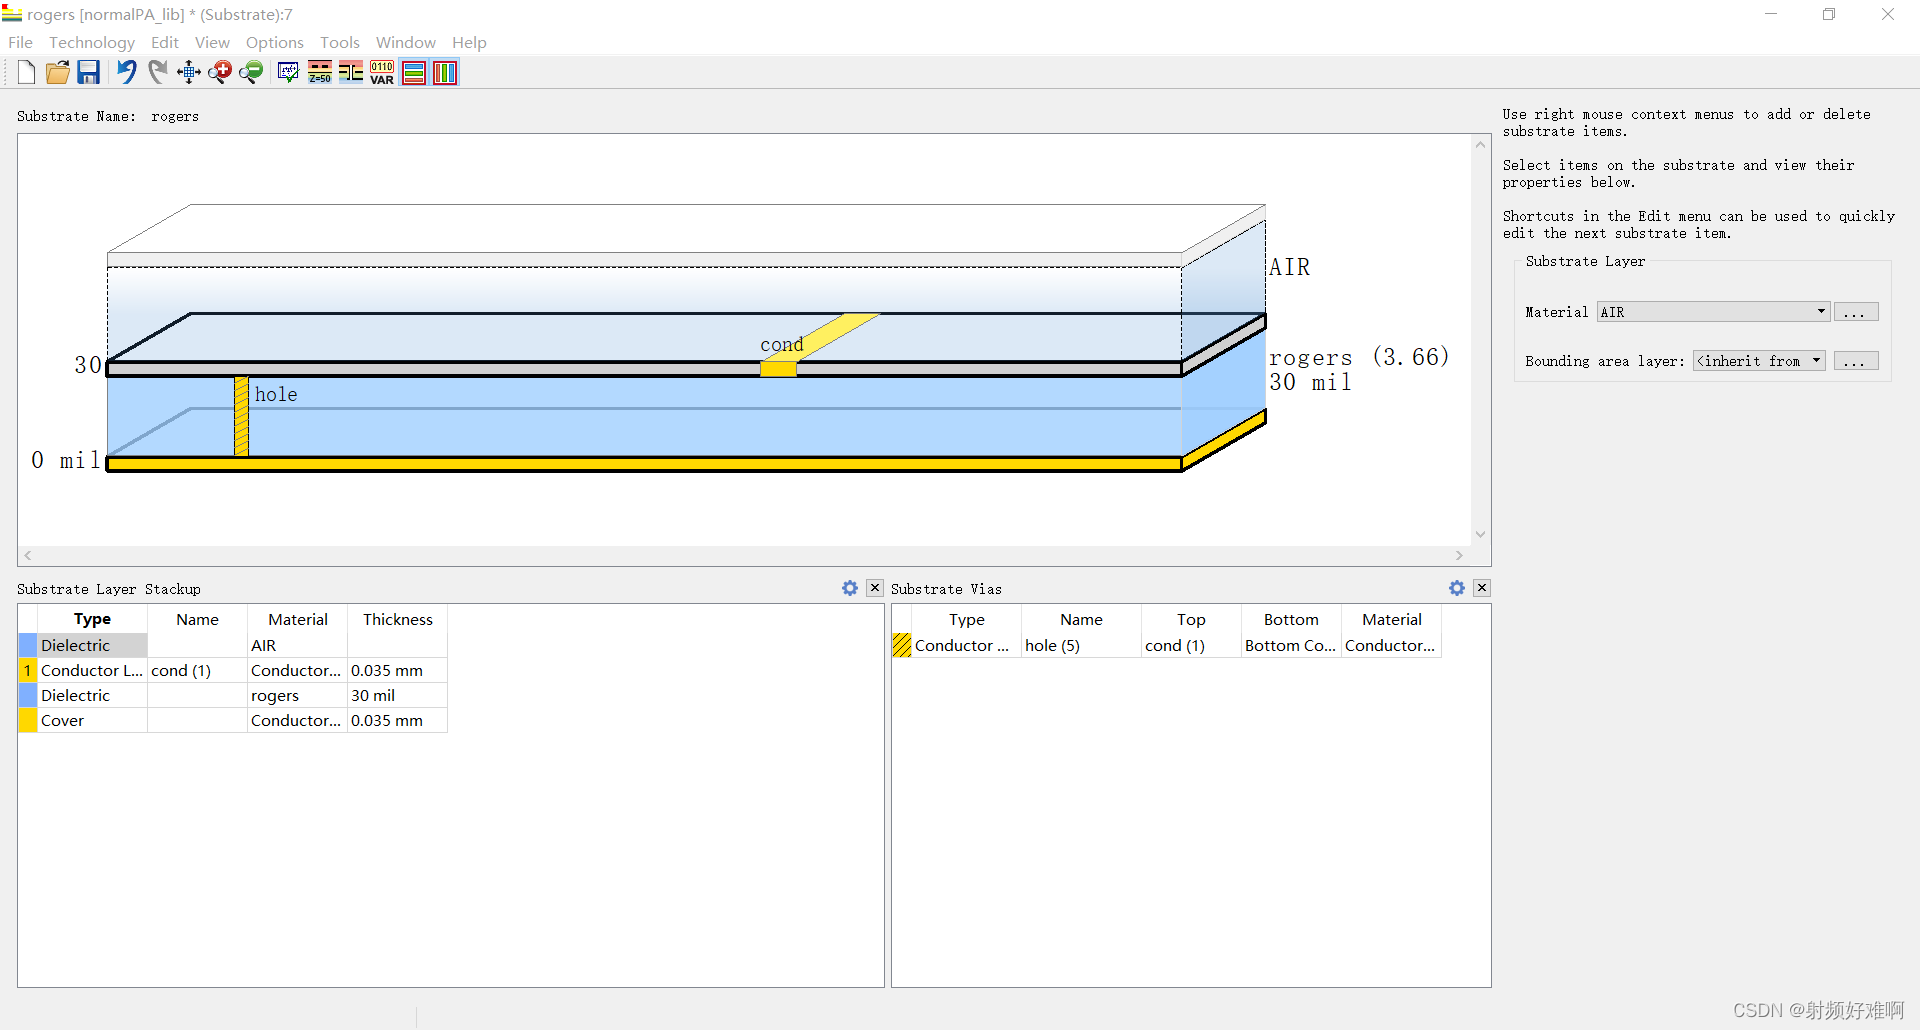Image resolution: width=1920 pixels, height=1030 pixels.
Task: Zoom in with the red plus magnifier
Action: [x=220, y=72]
